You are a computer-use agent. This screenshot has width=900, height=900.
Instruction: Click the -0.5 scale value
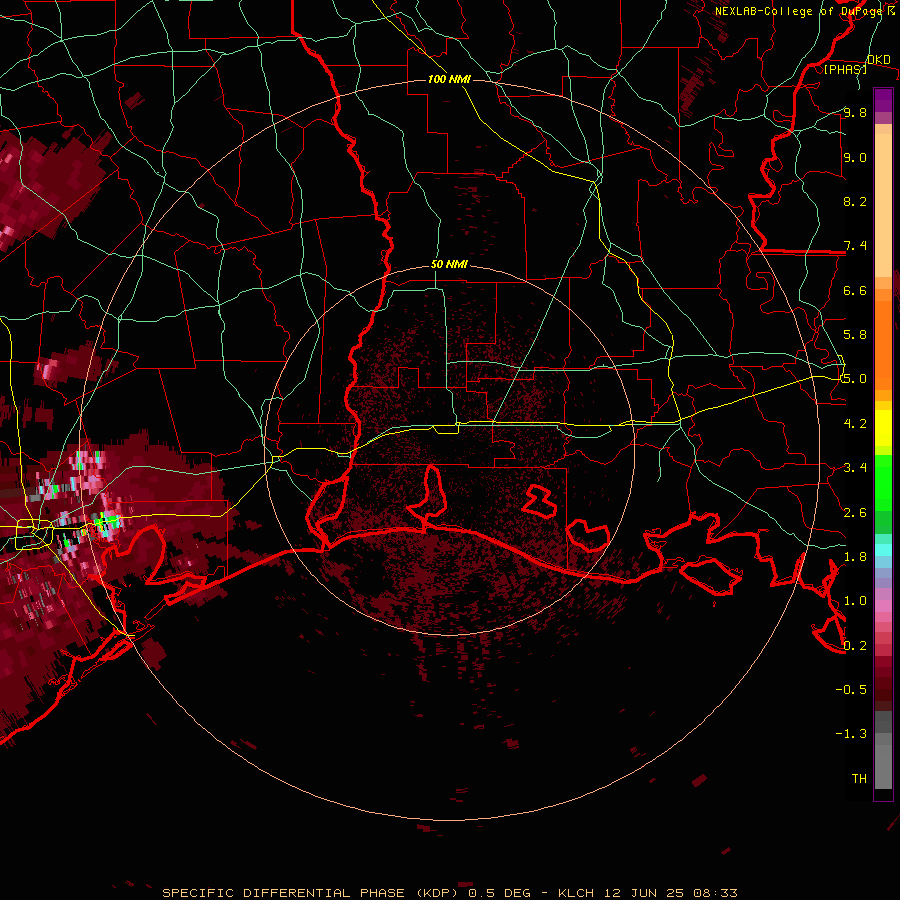point(851,689)
